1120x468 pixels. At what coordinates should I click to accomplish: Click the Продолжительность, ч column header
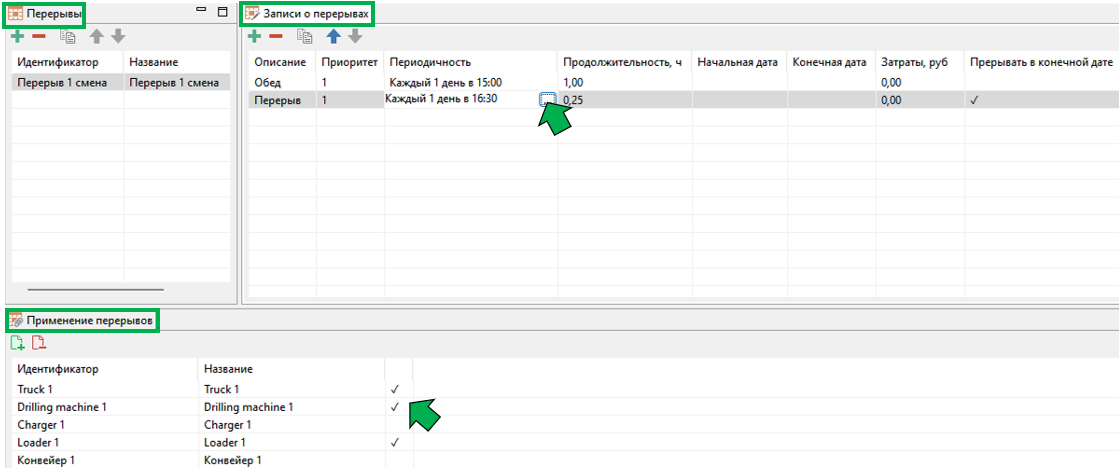coord(625,63)
